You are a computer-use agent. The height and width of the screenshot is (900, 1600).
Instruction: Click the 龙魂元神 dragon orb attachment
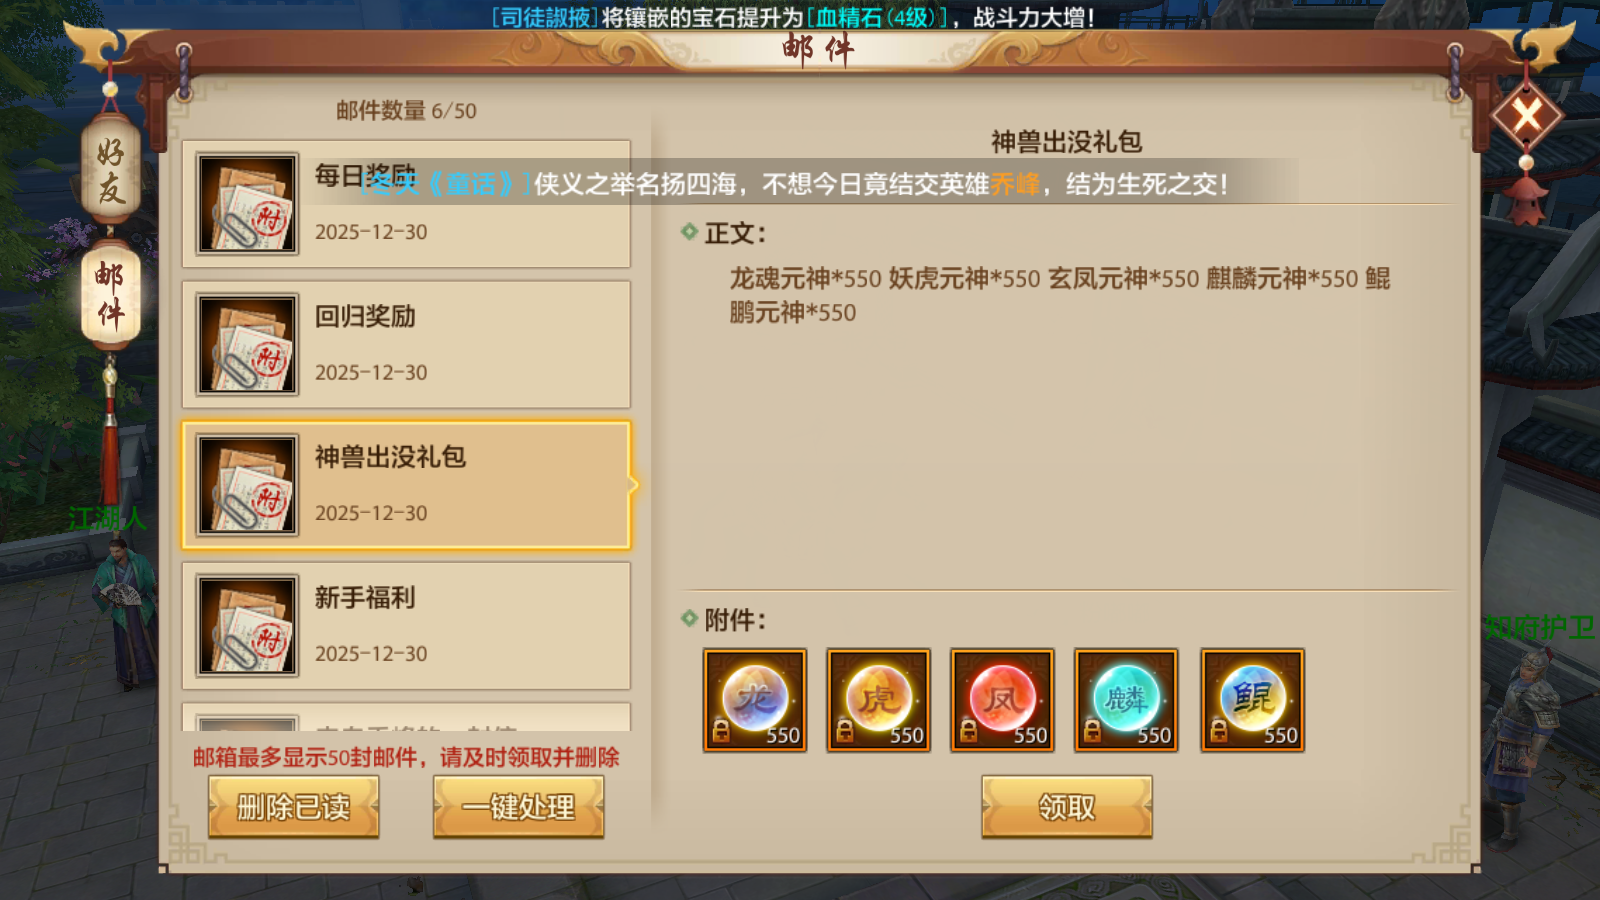coord(755,700)
